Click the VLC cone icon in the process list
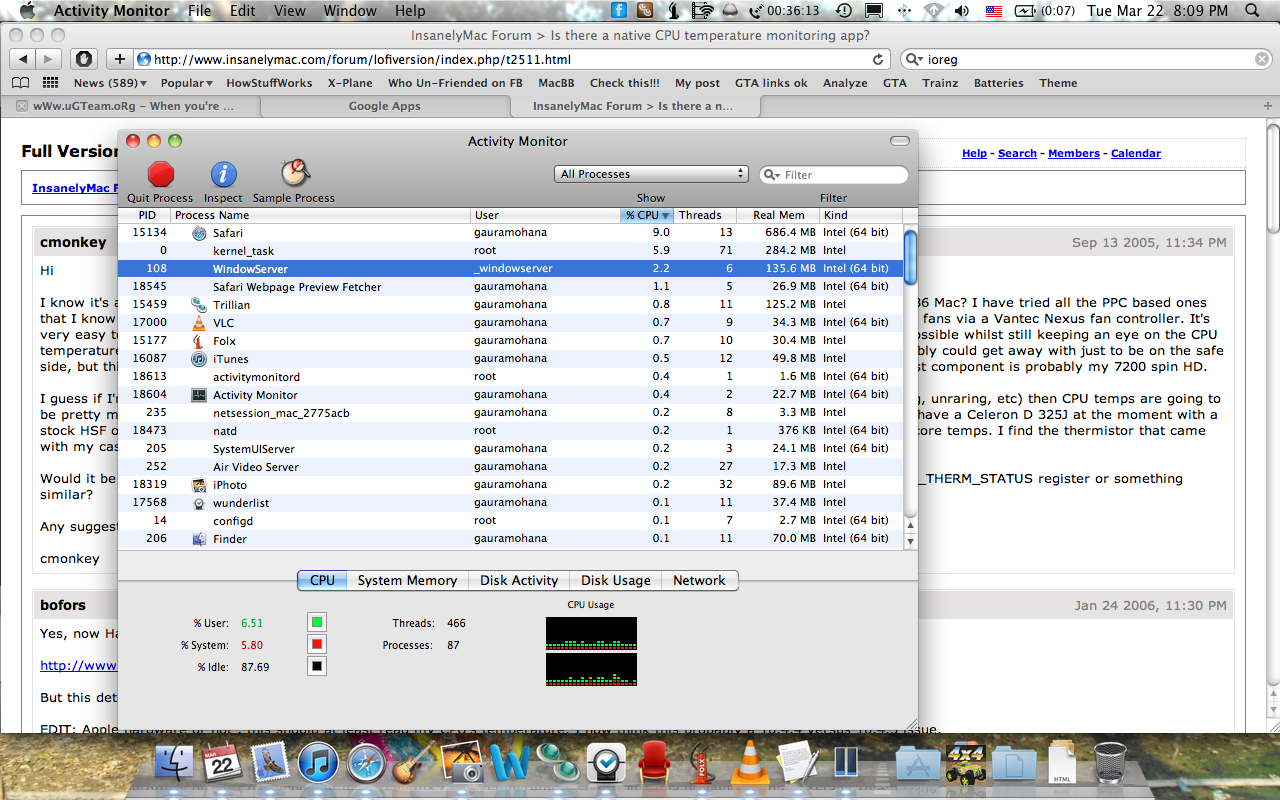 pos(199,323)
